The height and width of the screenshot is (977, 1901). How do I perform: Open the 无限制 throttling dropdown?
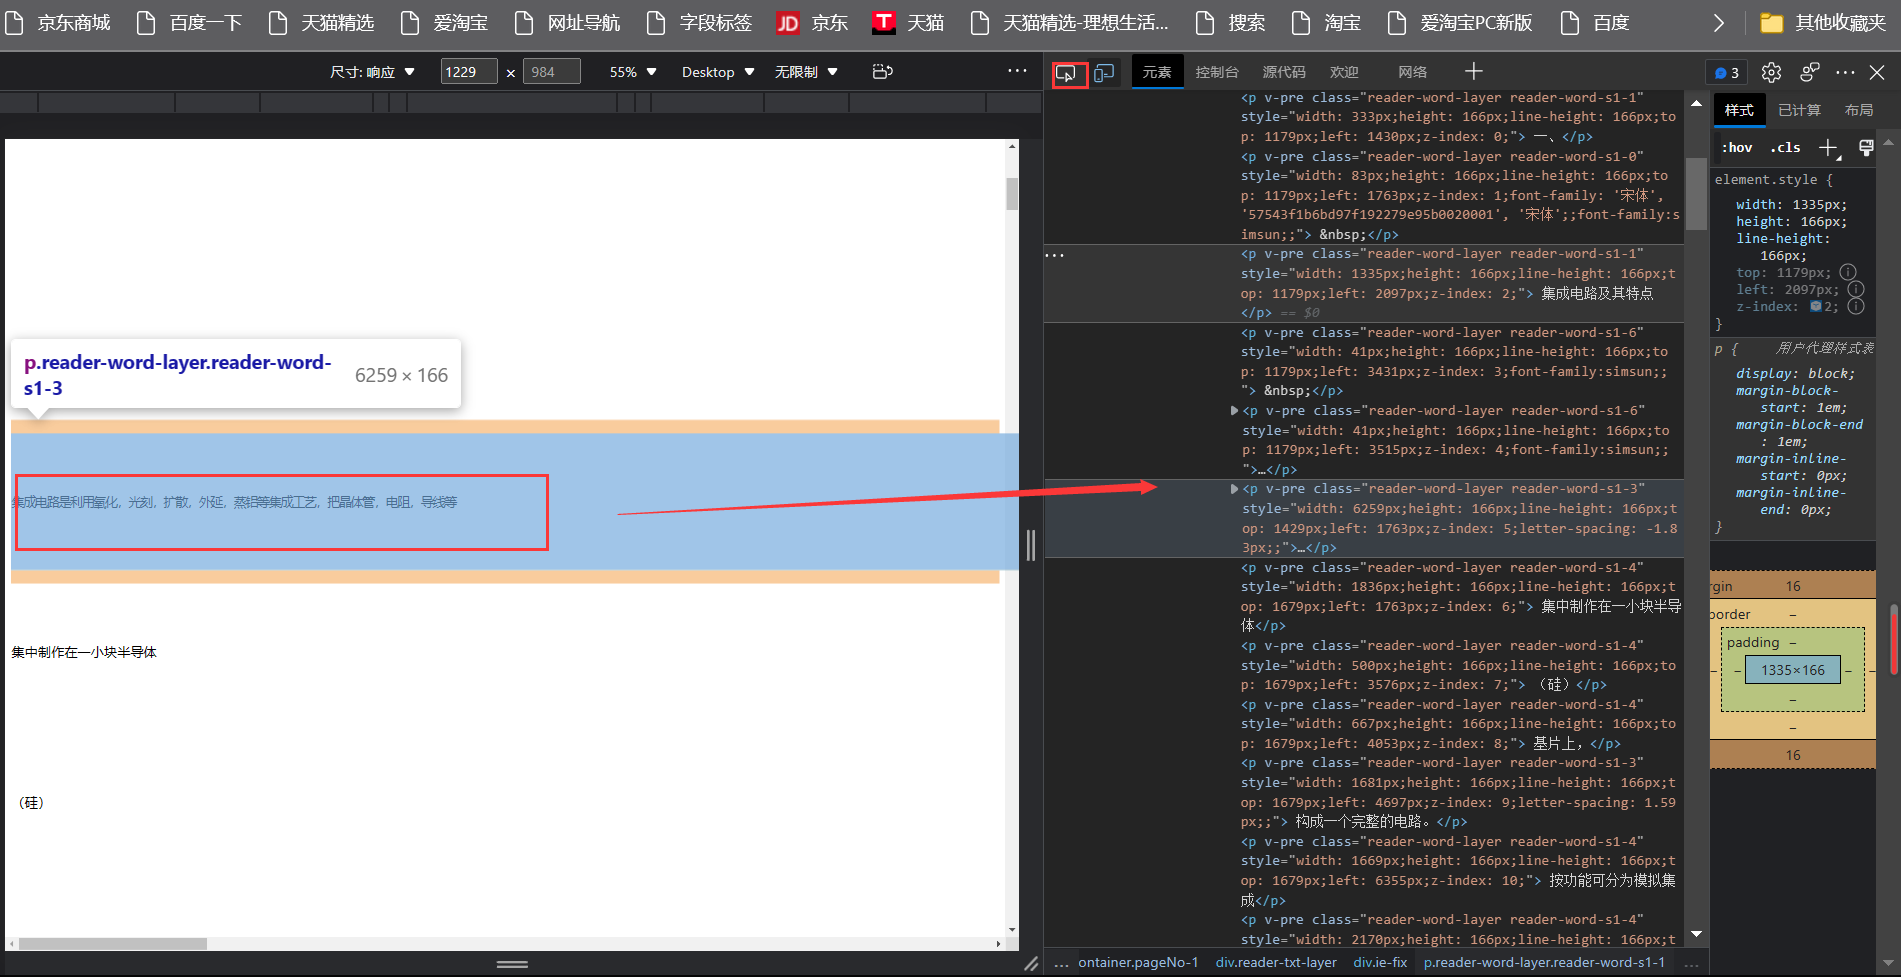tap(806, 72)
